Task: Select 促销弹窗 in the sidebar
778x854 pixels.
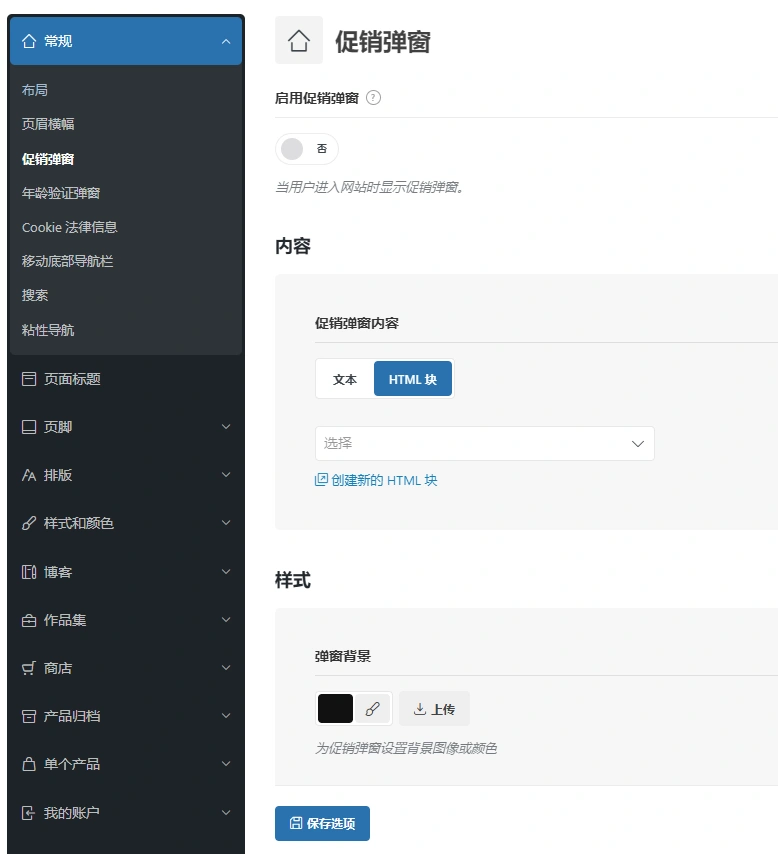Action: pos(48,159)
